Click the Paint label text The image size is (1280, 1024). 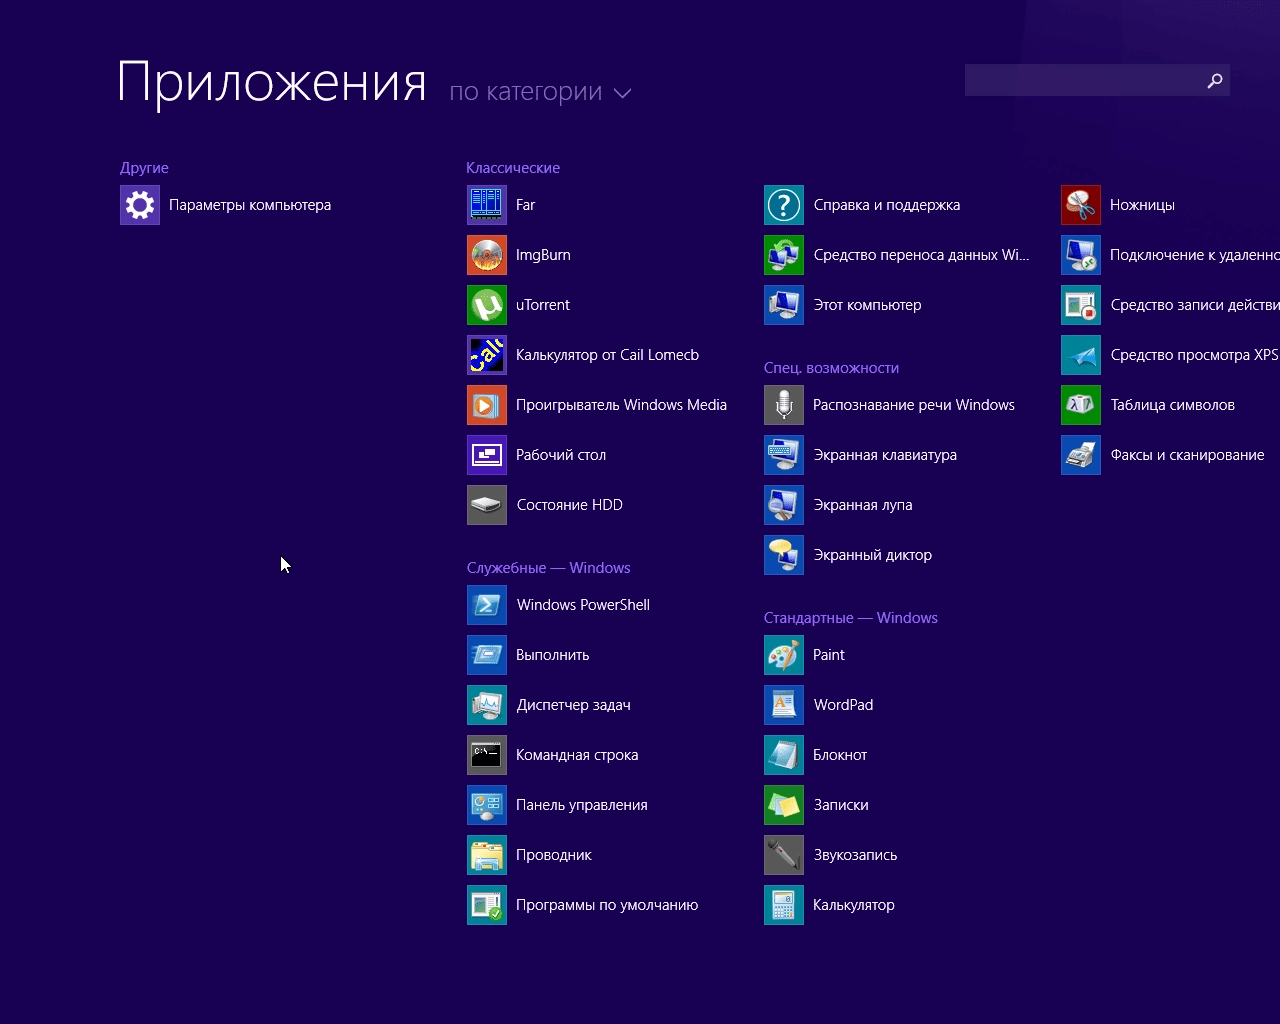[x=829, y=655]
